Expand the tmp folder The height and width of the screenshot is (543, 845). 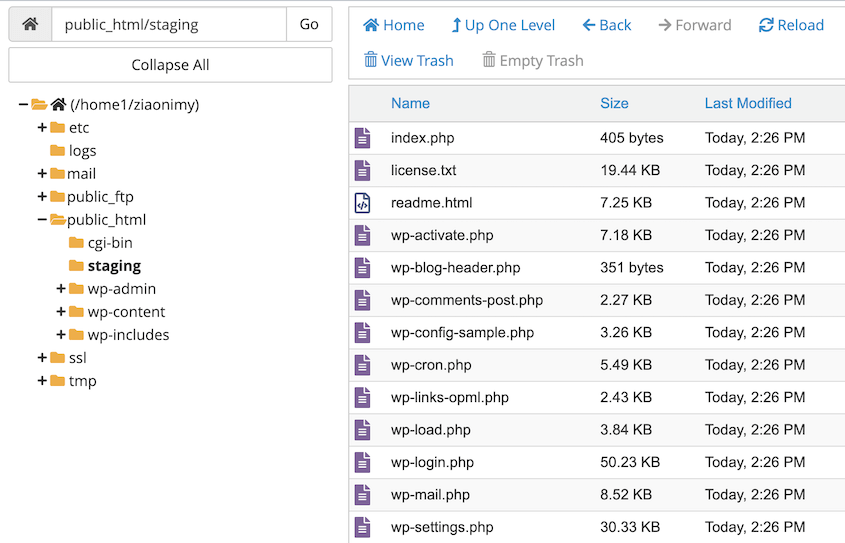pyautogui.click(x=42, y=381)
